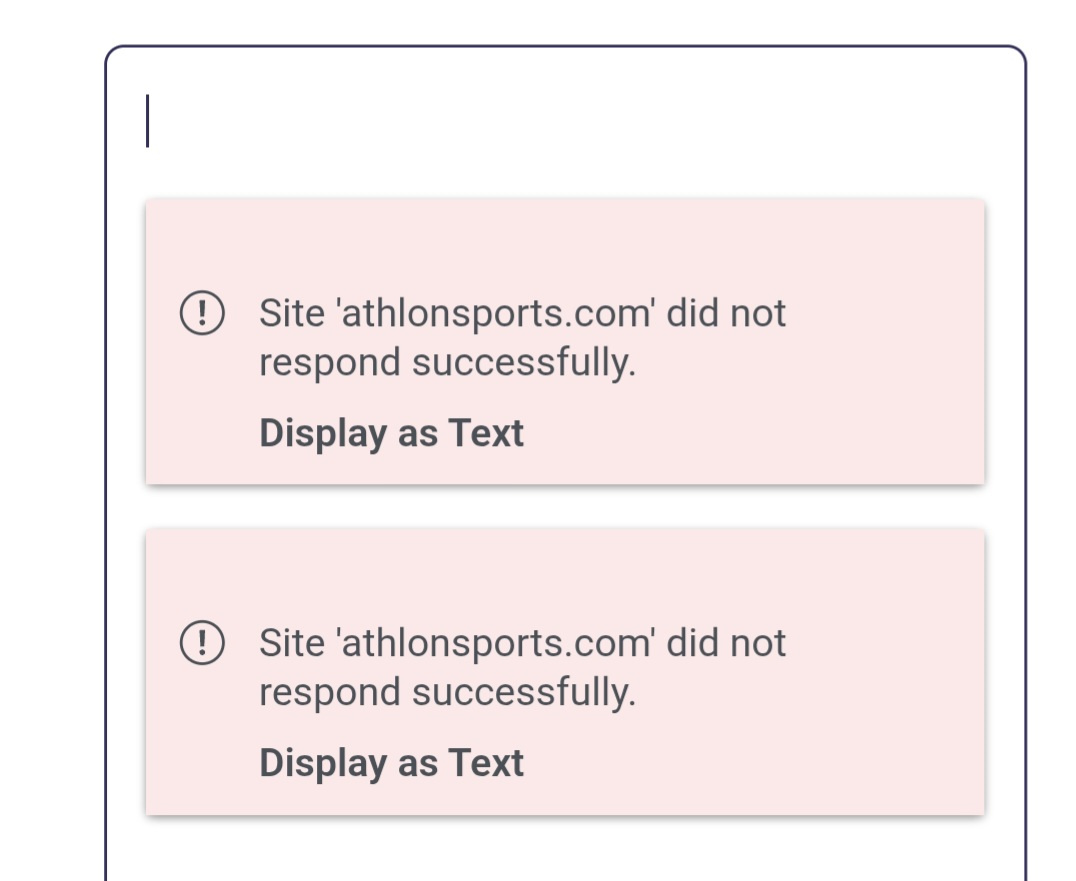Click the lower 'did not respond successfully' message

(522, 667)
